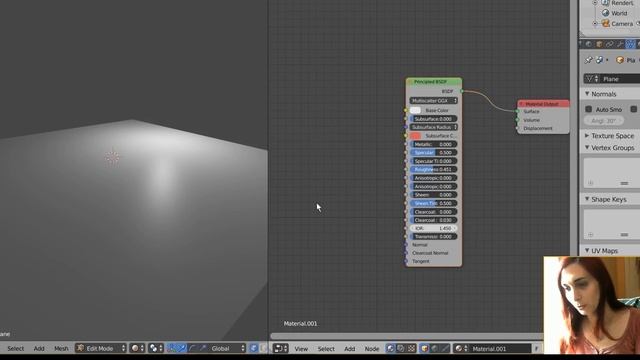Open the Modifiers wrench properties tab
Screen dimensions: 640x360
point(620,44)
